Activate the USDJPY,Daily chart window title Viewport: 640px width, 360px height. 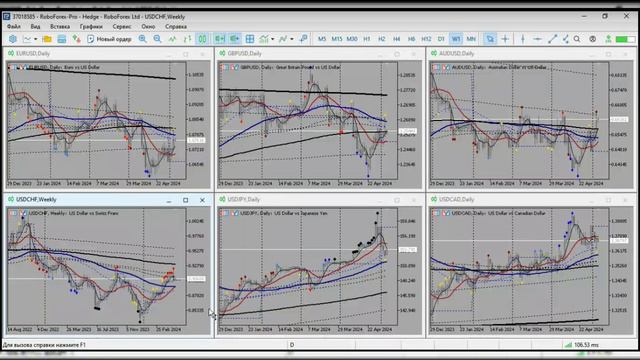click(x=244, y=200)
